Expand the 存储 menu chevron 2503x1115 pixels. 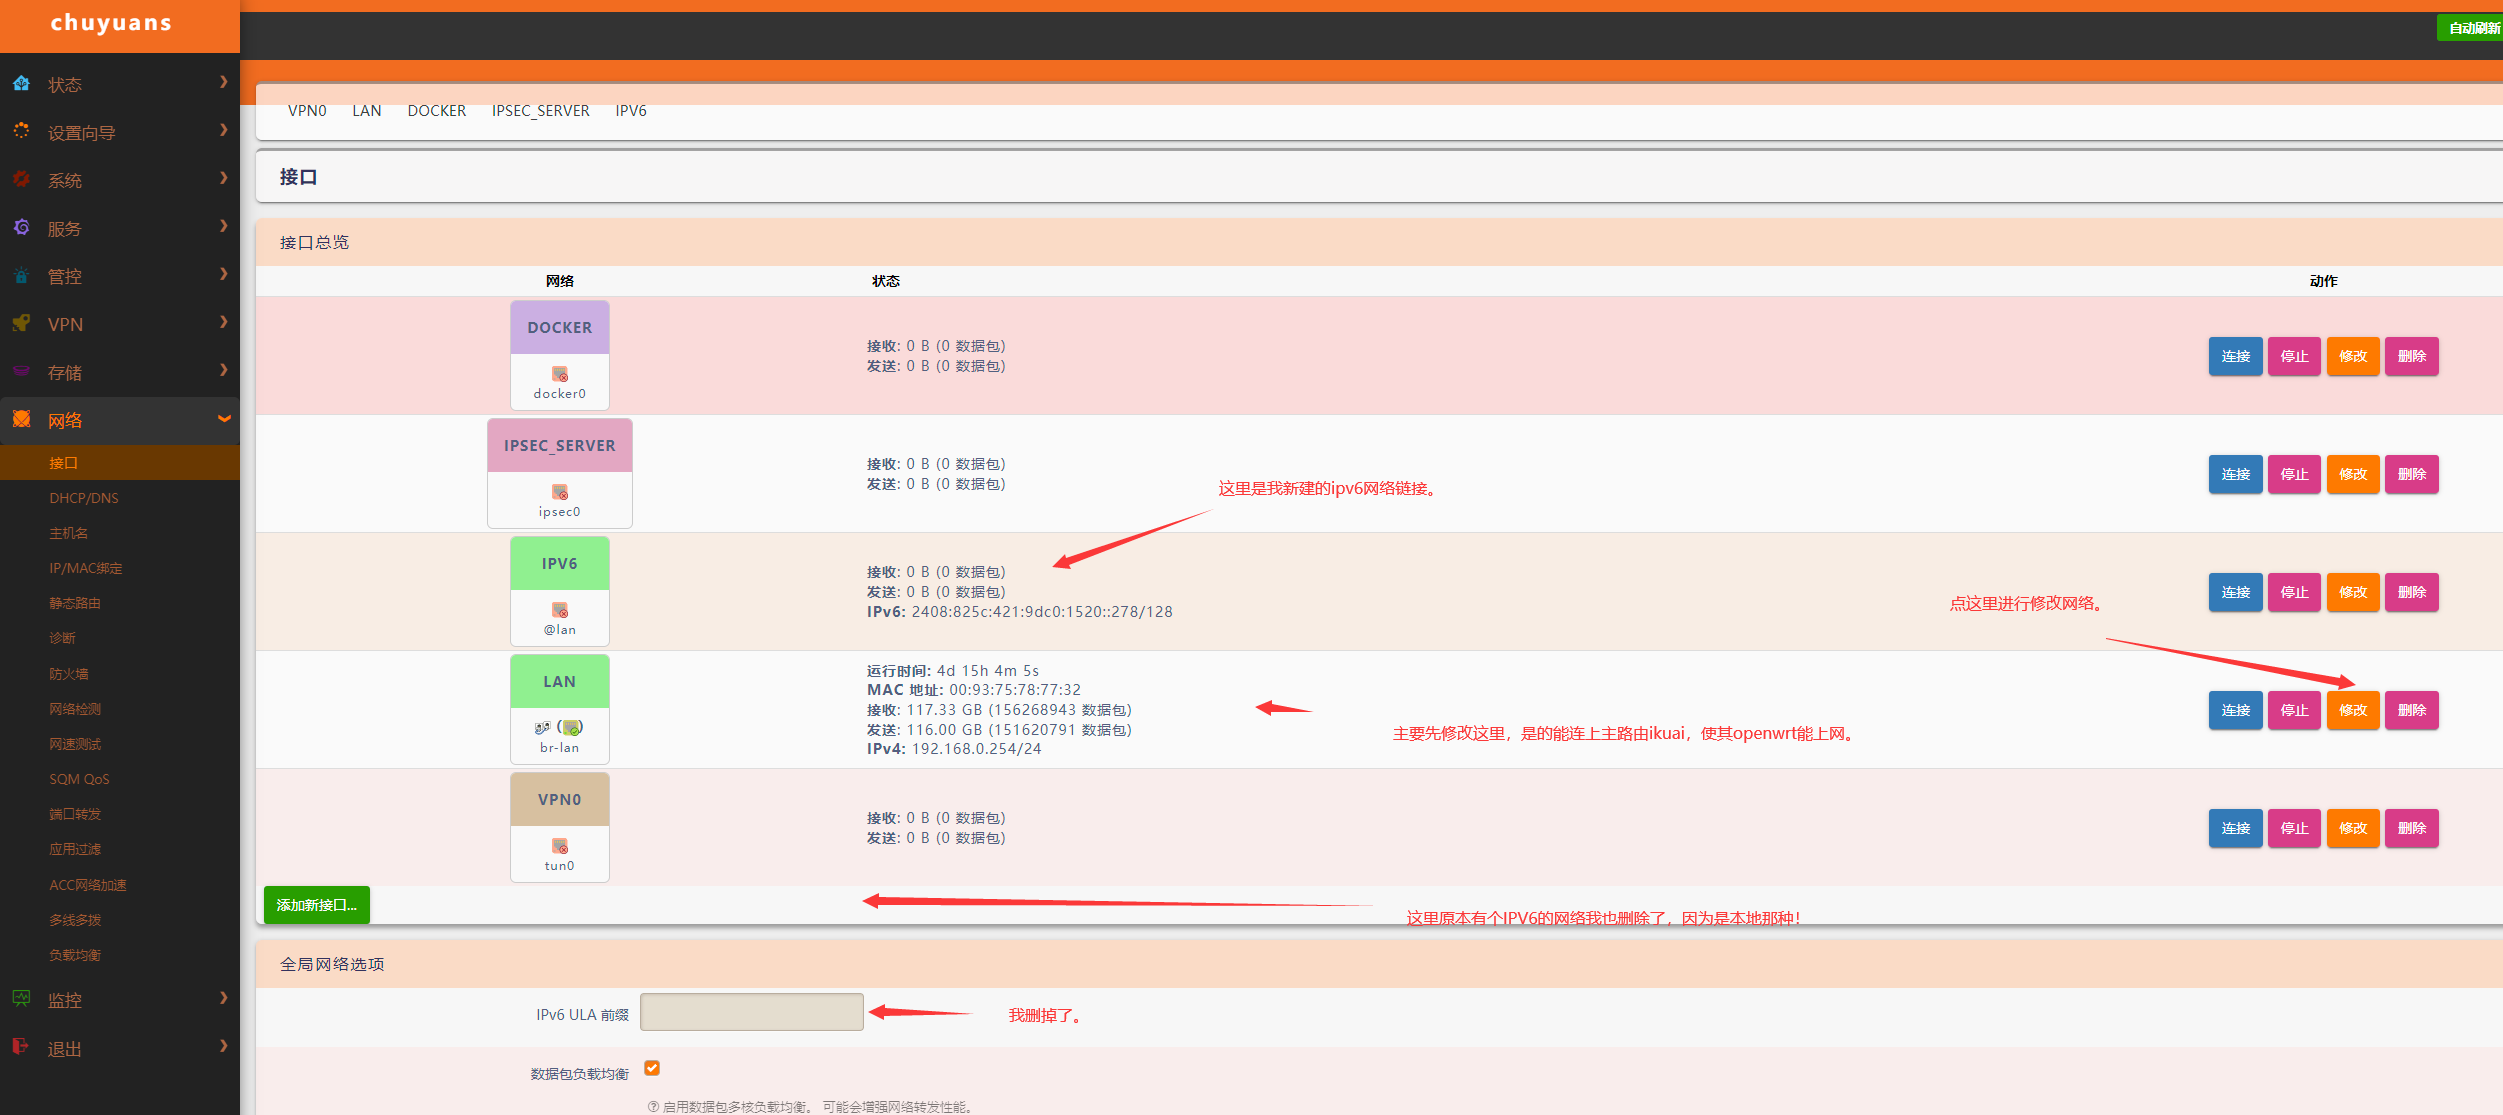point(224,370)
